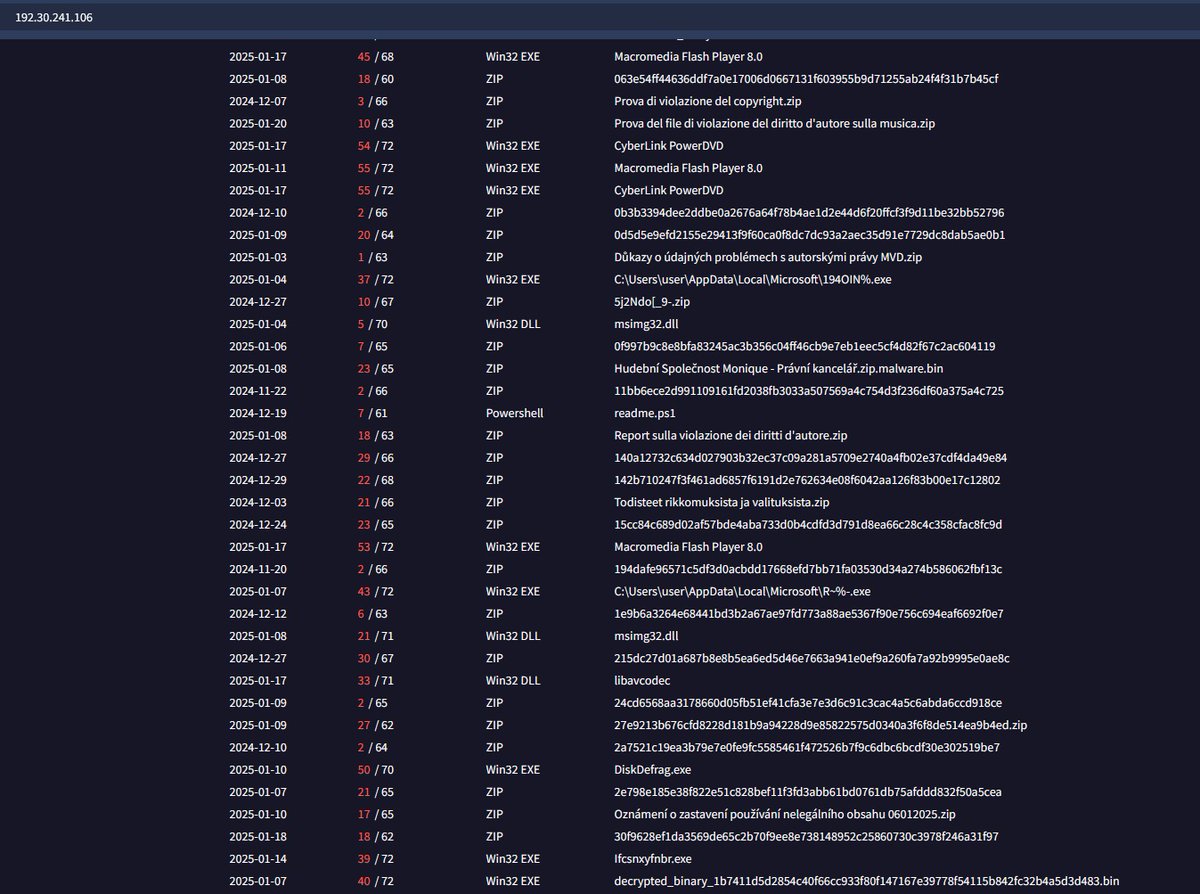Screen dimensions: 1200x894
Task: Click the date '2024-12-29'
Action: point(258,480)
